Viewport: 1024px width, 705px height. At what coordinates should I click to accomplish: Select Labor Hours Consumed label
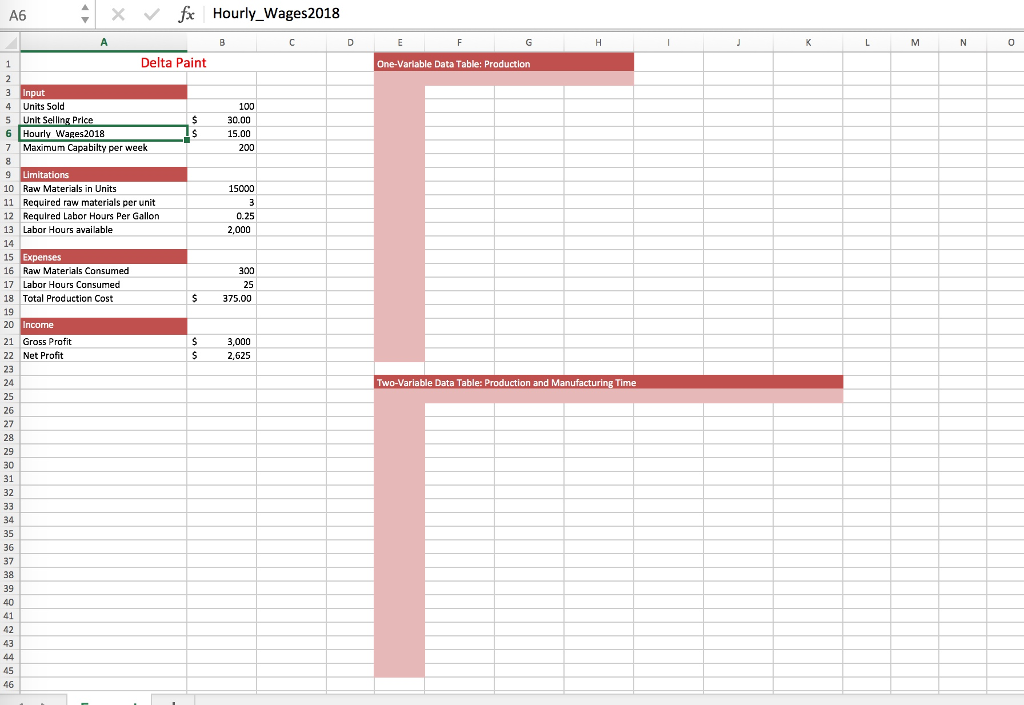[x=104, y=285]
